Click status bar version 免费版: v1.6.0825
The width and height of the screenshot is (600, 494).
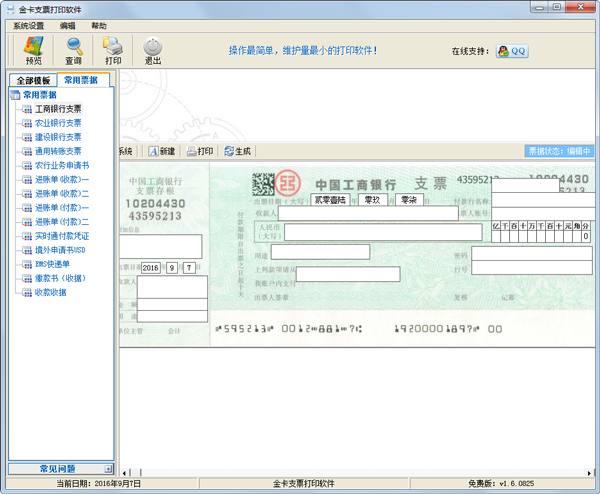point(501,484)
